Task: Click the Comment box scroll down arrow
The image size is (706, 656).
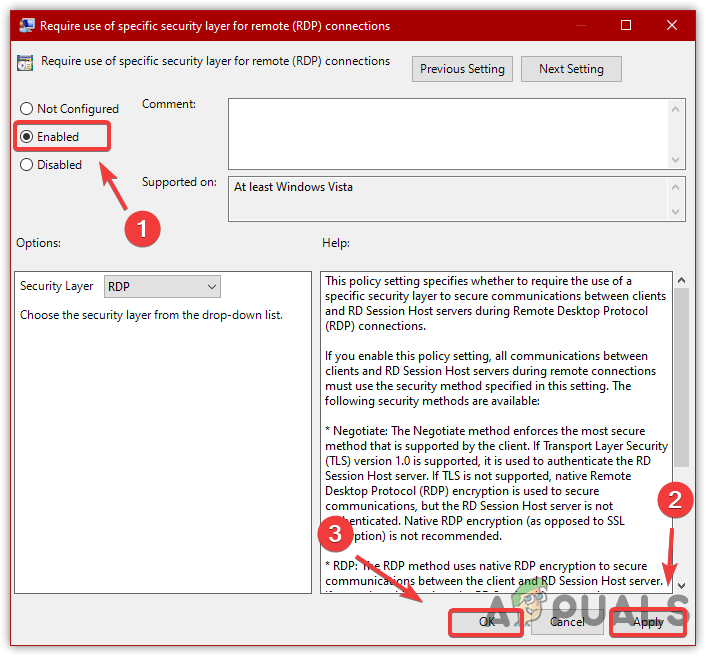Action: (x=675, y=159)
